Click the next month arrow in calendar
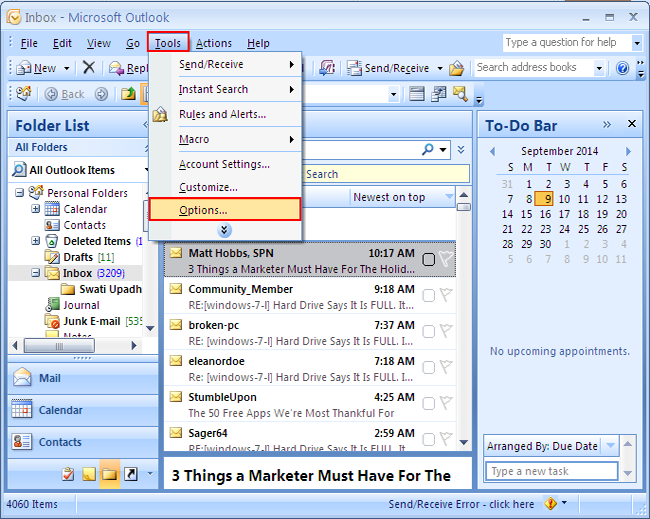The image size is (650, 519). (628, 151)
